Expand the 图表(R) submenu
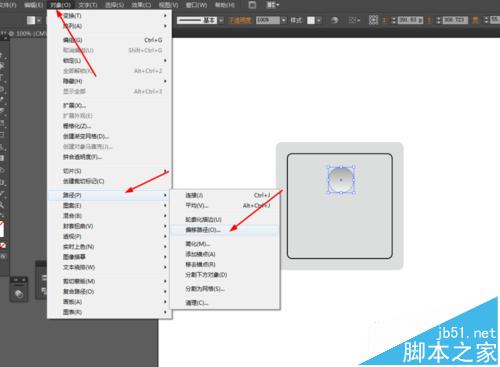This screenshot has height=367, width=500. 110,312
